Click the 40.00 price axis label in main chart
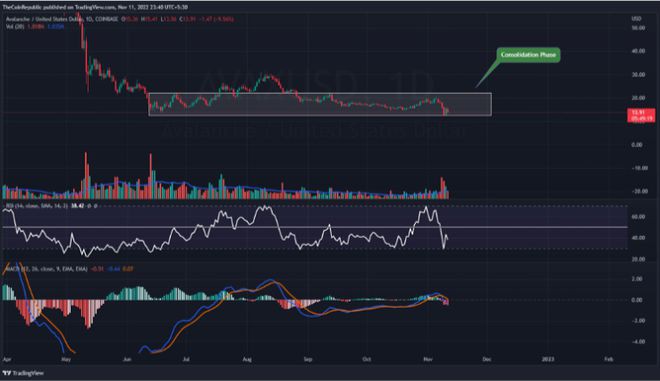Screen dimensions: 660x381 pyautogui.click(x=638, y=51)
